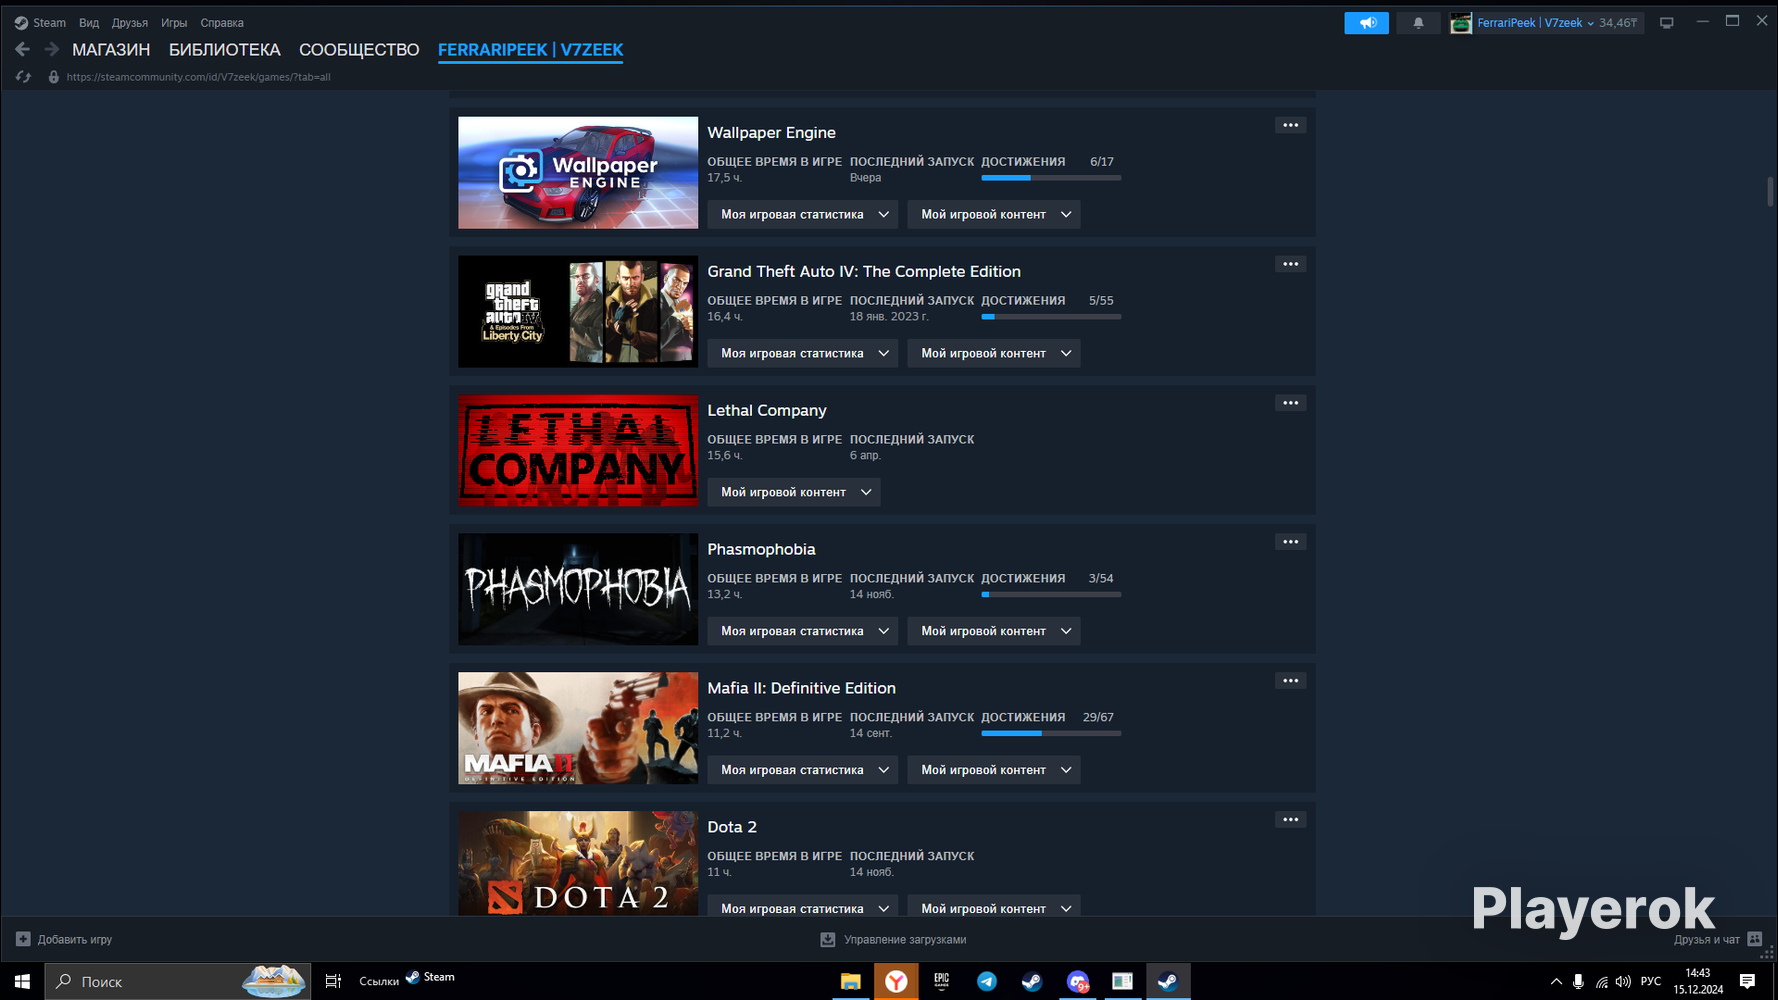The image size is (1778, 1000).
Task: Expand game statistics dropdown for Wallpaper Engine
Action: click(x=803, y=214)
